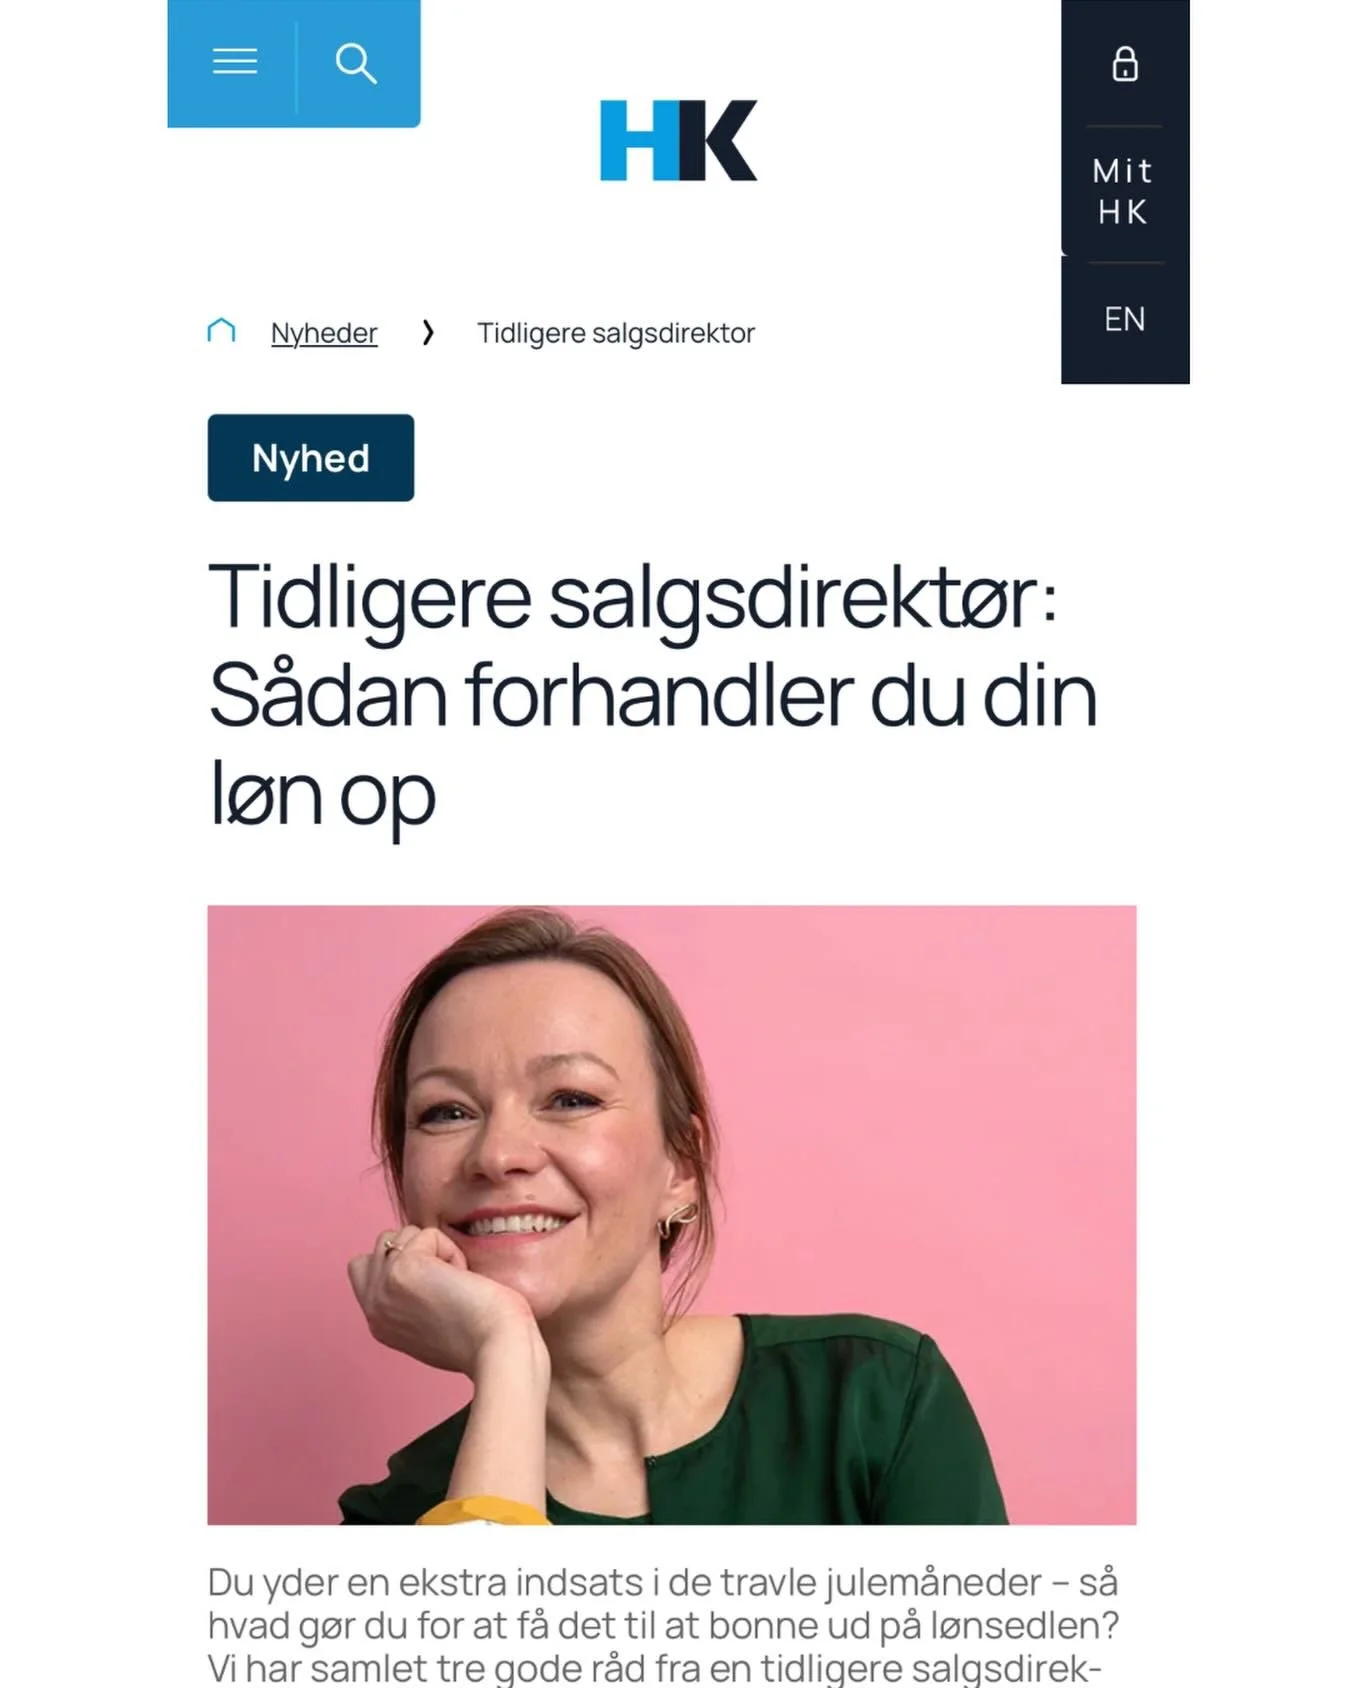Click the woman's gold earring in photo
1350x1688 pixels.
point(675,1219)
